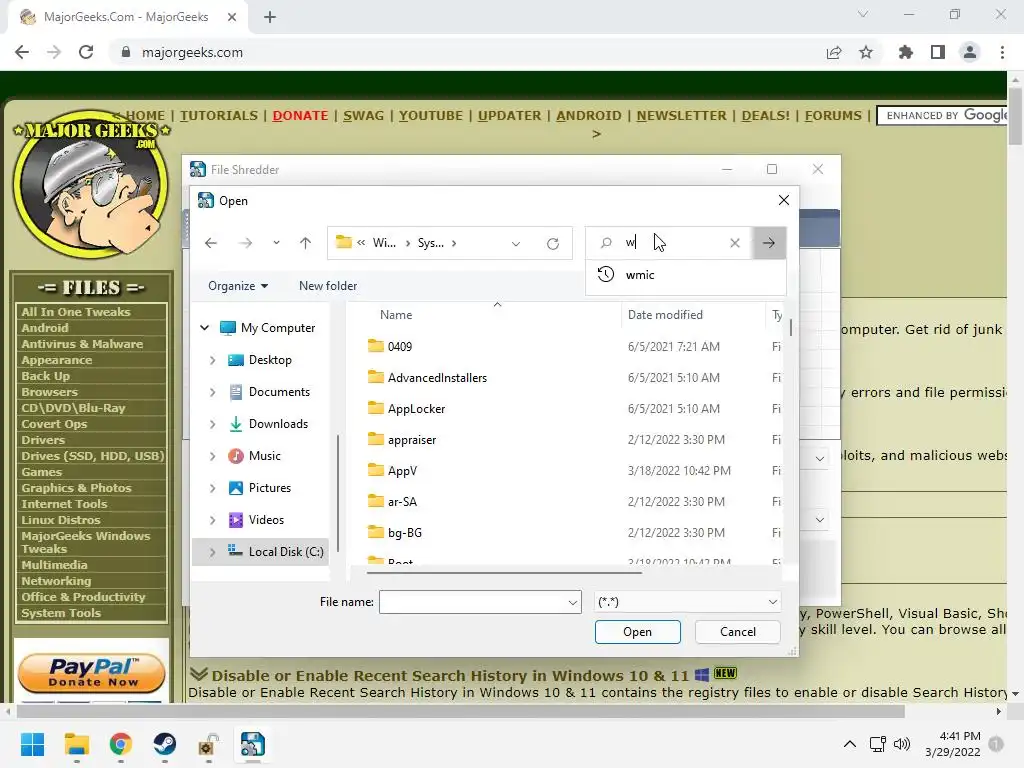Go up one folder level
The width and height of the screenshot is (1024, 768).
click(x=305, y=243)
